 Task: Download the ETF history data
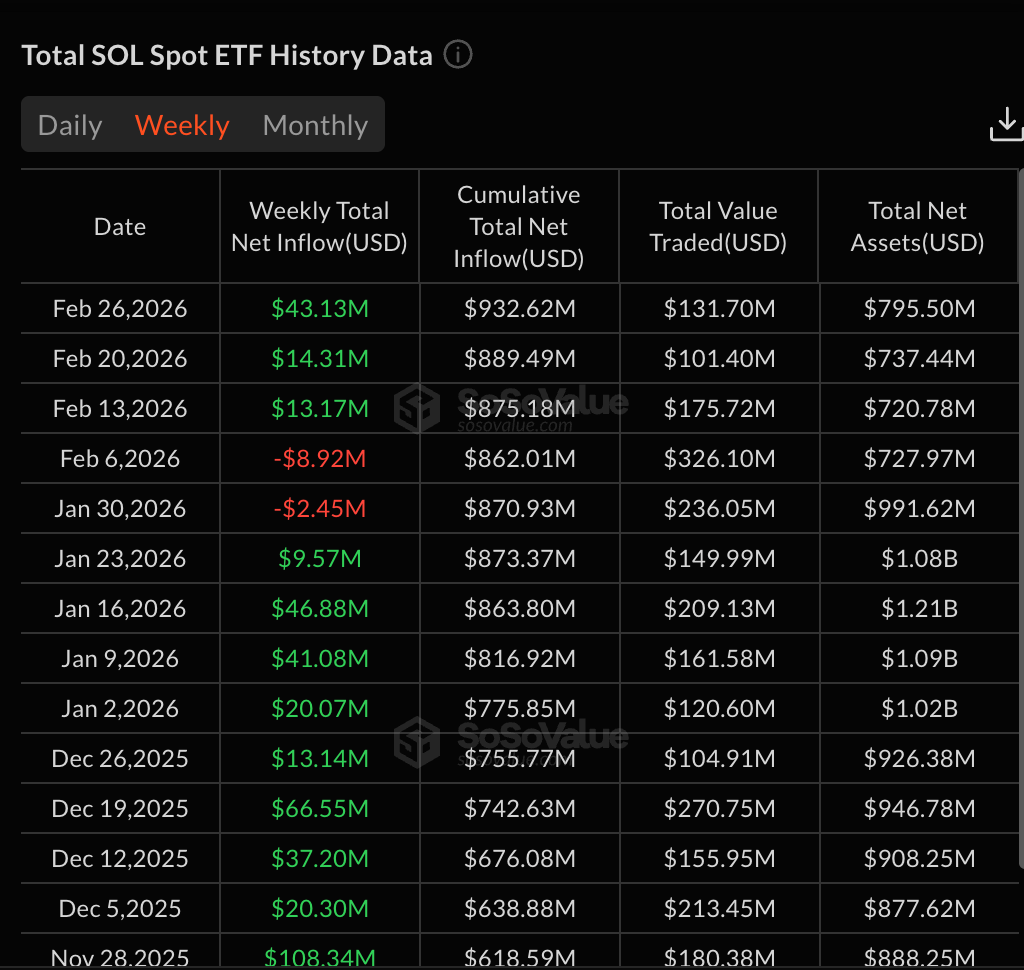[x=1005, y=125]
